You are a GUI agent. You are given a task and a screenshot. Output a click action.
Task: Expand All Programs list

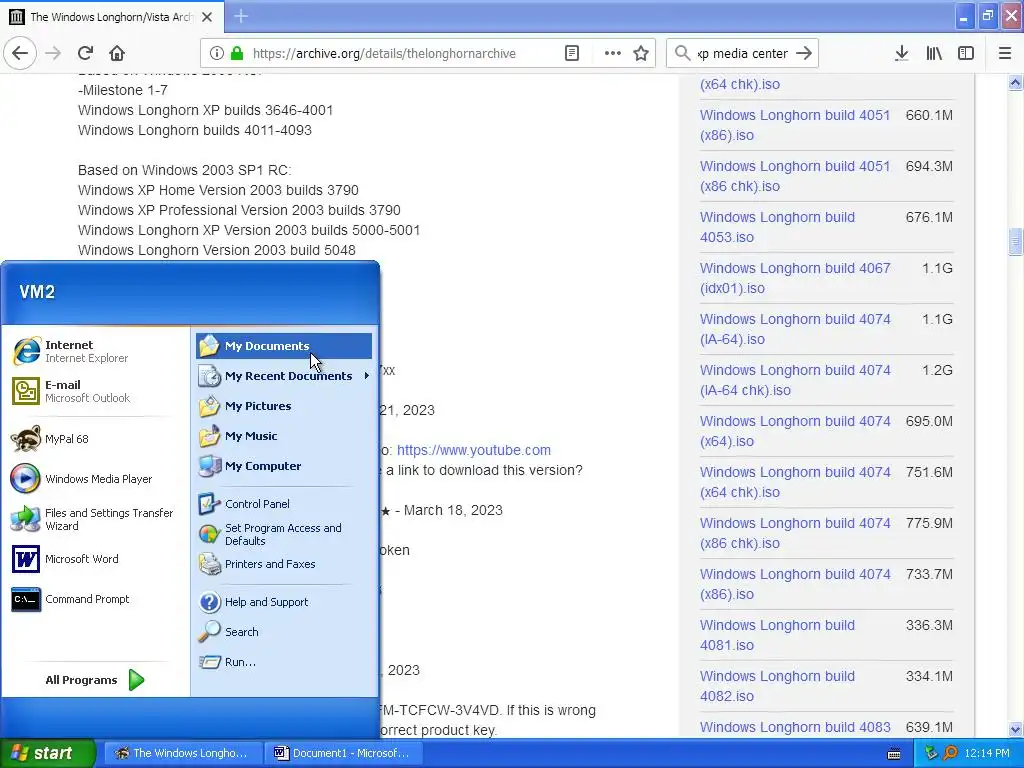click(x=95, y=680)
